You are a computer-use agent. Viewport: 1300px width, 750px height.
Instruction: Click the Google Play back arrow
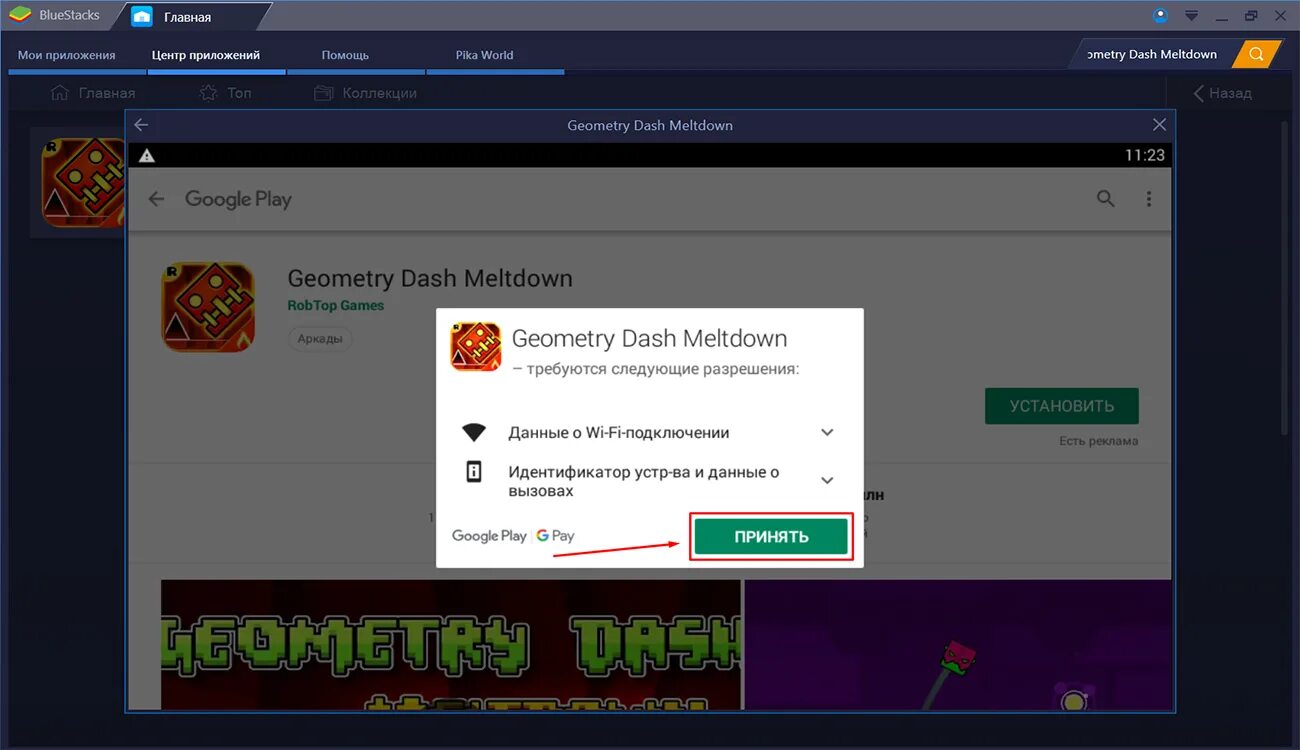pyautogui.click(x=156, y=199)
